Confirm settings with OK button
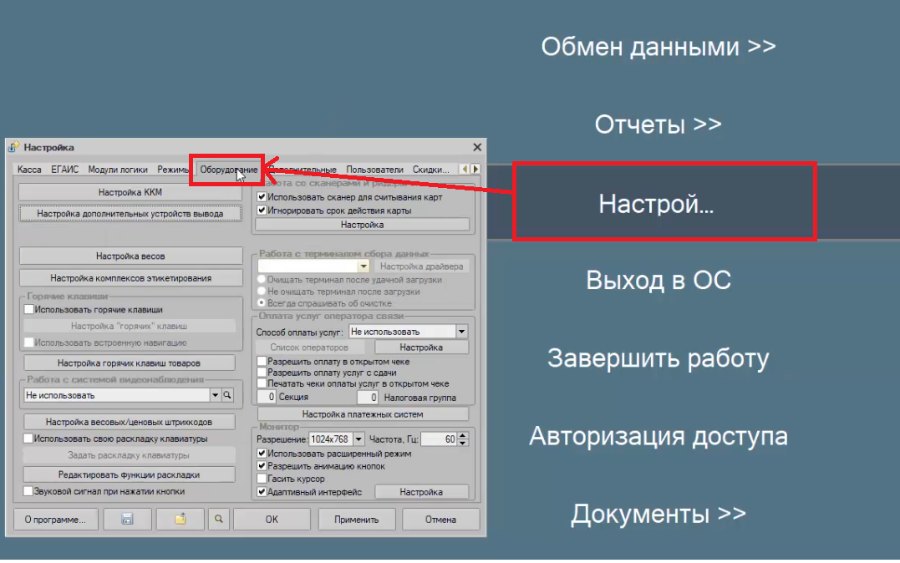 coord(271,519)
